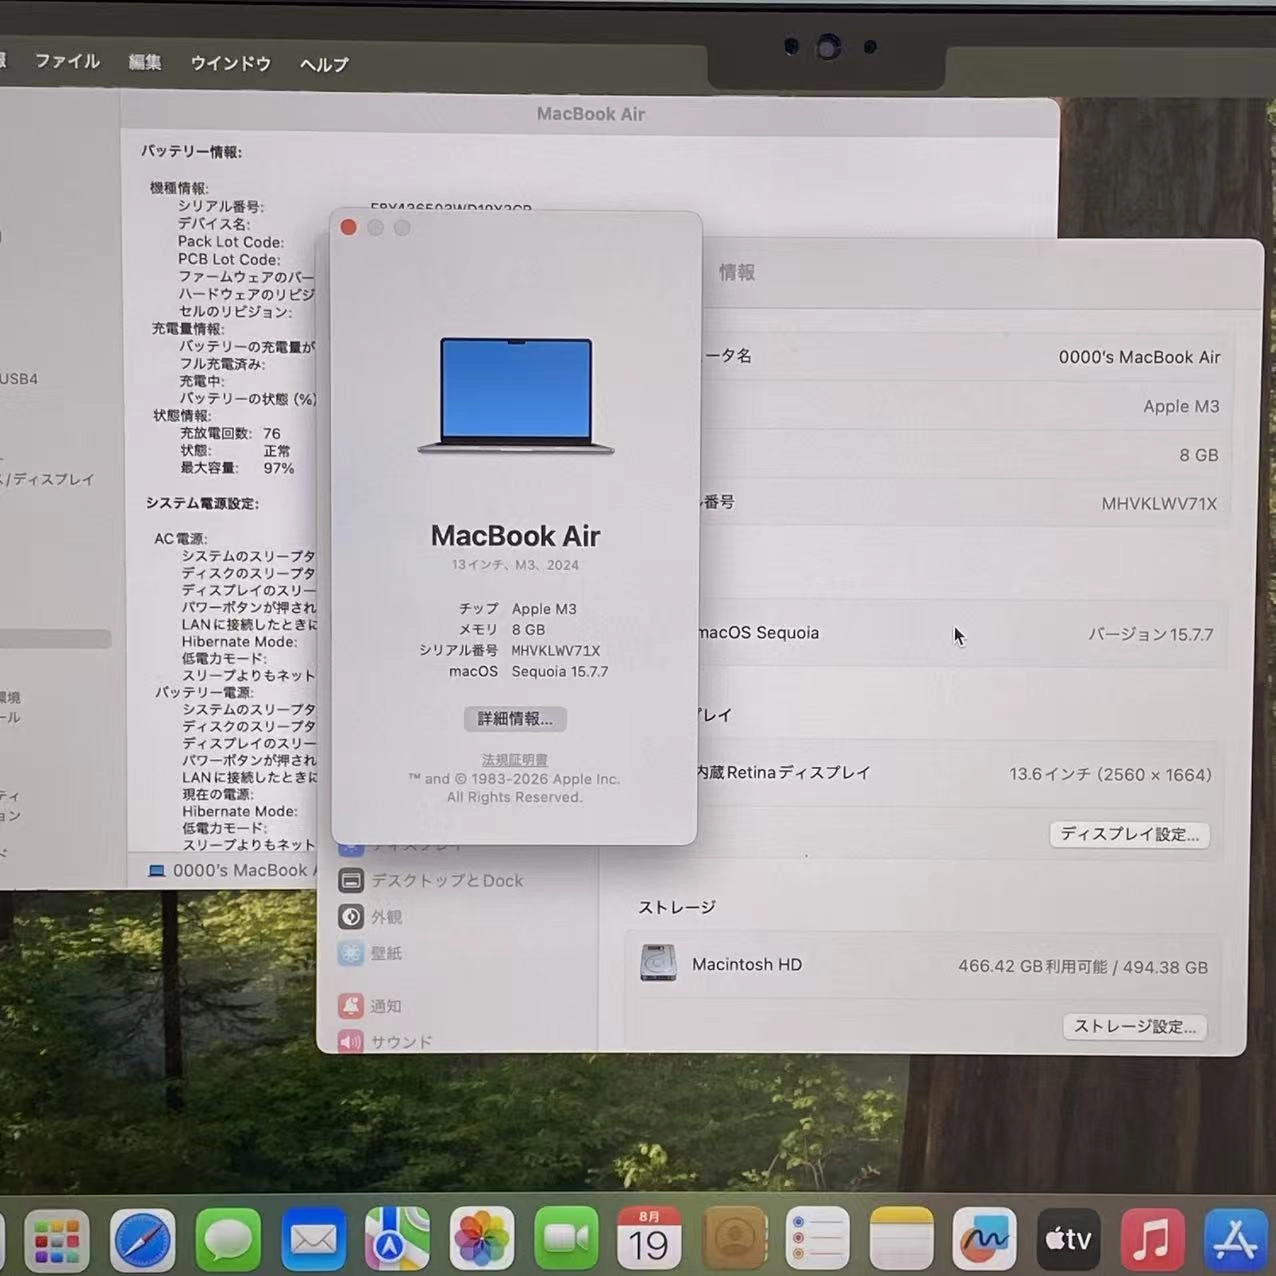Select the MHVKLWV71X value in the 情報 window

pyautogui.click(x=1159, y=504)
